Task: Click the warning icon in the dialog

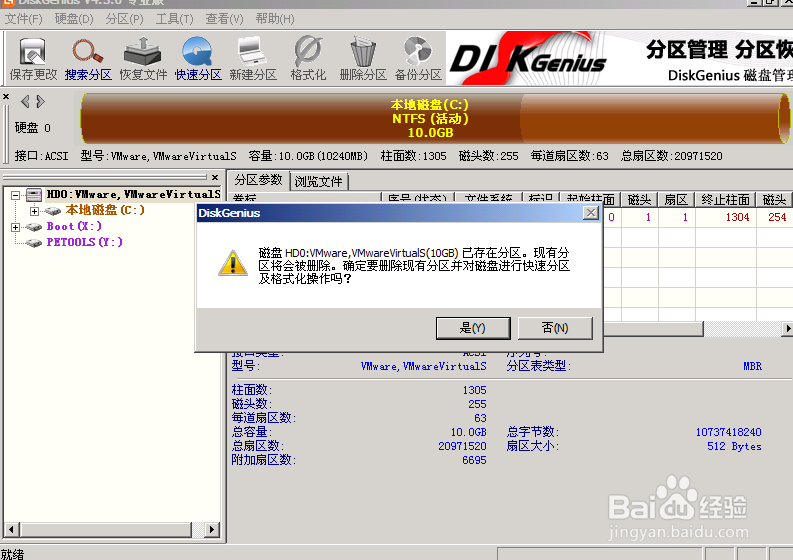Action: click(233, 263)
